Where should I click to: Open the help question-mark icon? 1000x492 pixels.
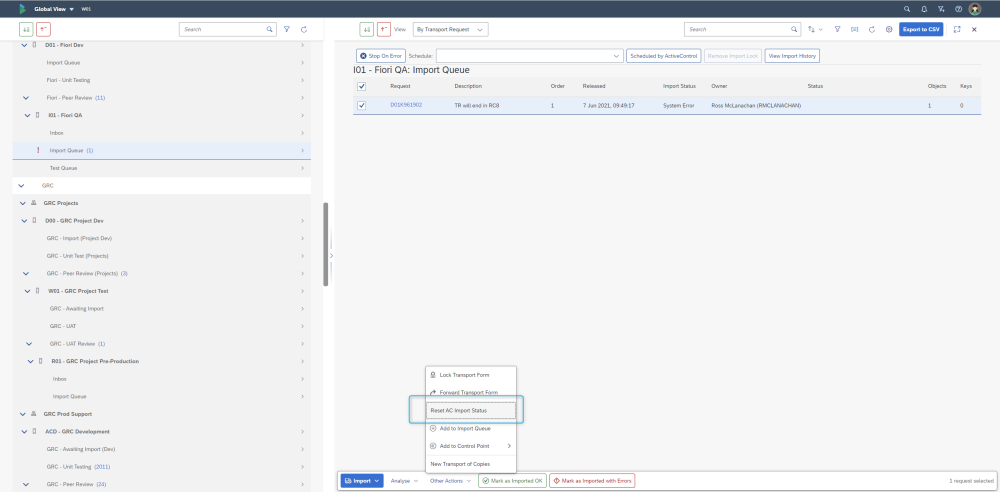pyautogui.click(x=959, y=9)
